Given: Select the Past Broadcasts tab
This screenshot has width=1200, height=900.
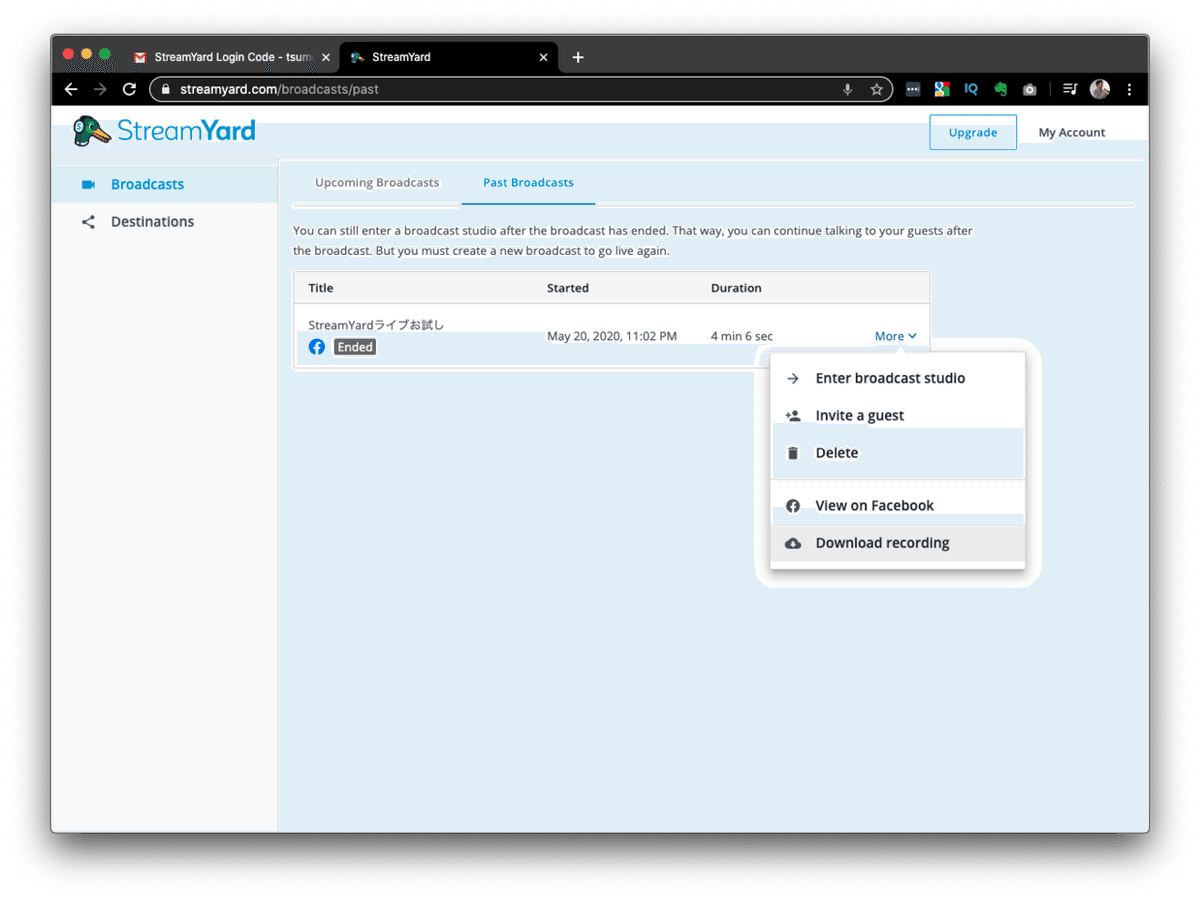Looking at the screenshot, I should point(528,183).
